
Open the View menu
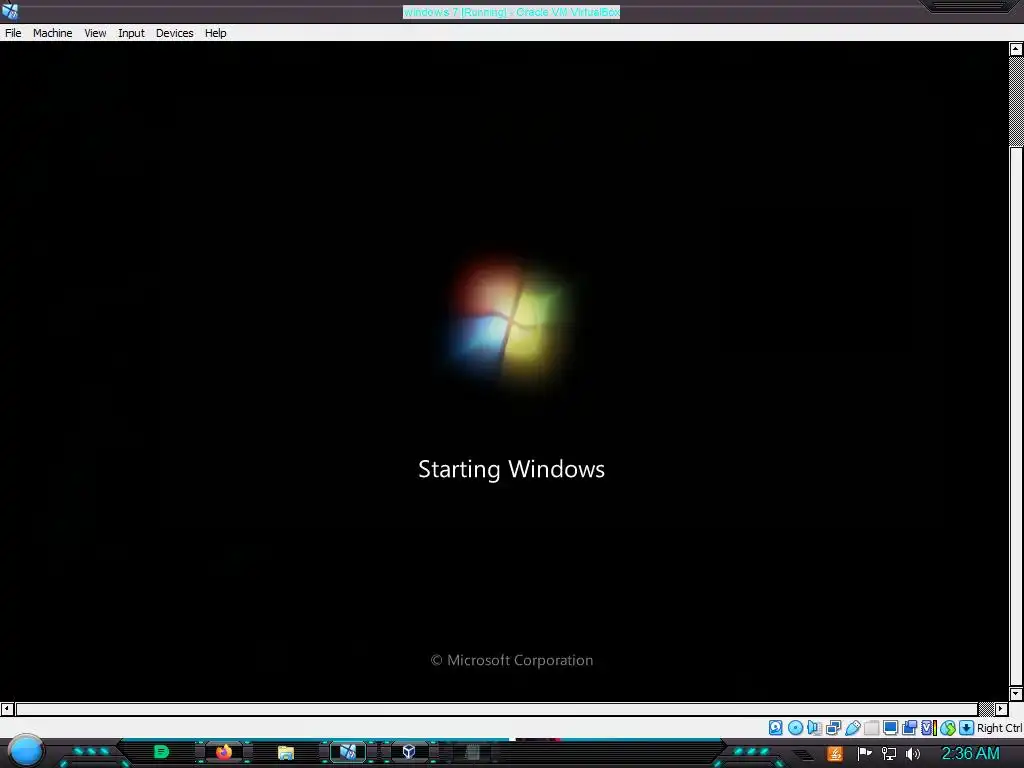[95, 33]
